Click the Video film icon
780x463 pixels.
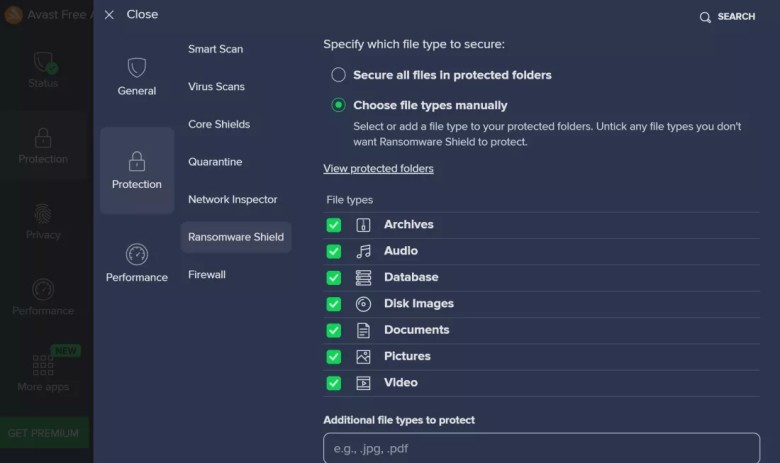[x=363, y=383]
